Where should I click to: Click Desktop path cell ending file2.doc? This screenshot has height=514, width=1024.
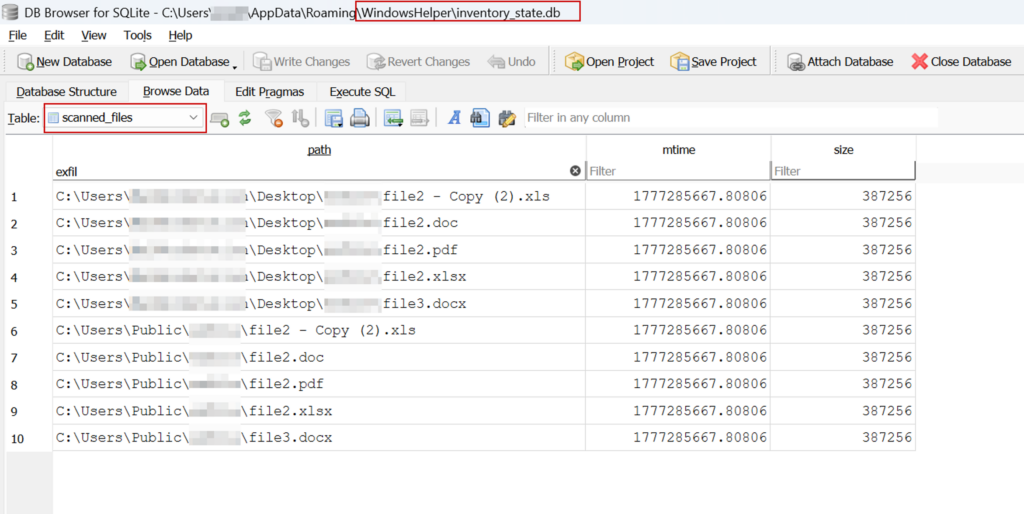click(319, 223)
